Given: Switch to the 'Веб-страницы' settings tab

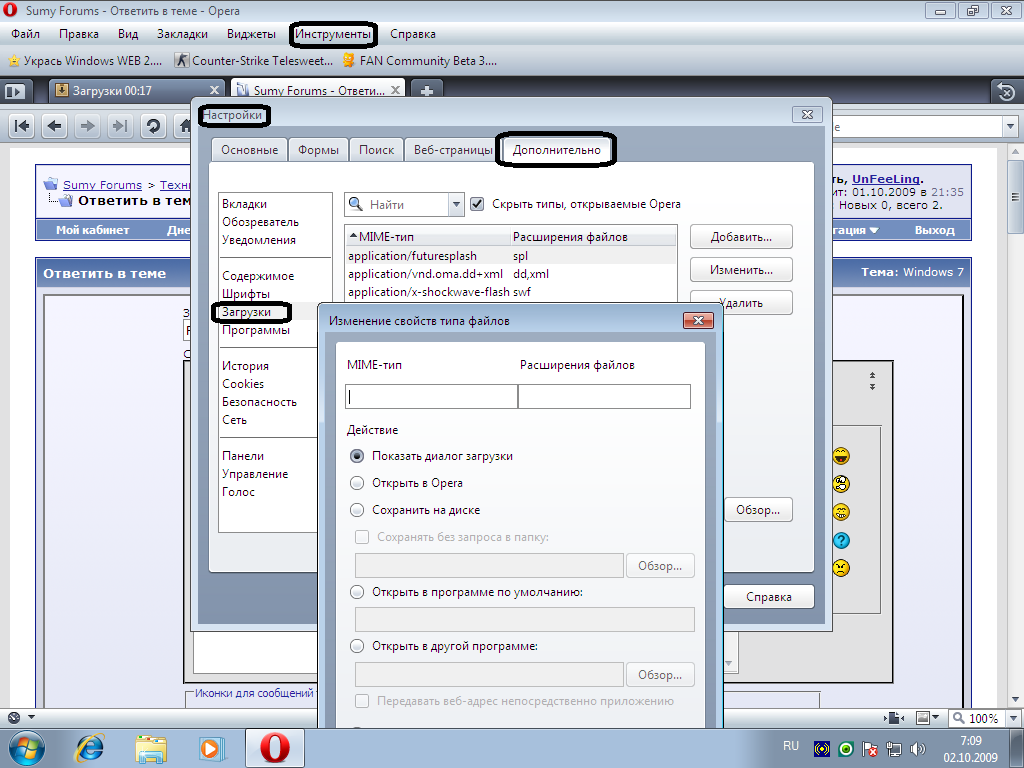Looking at the screenshot, I should 453,150.
